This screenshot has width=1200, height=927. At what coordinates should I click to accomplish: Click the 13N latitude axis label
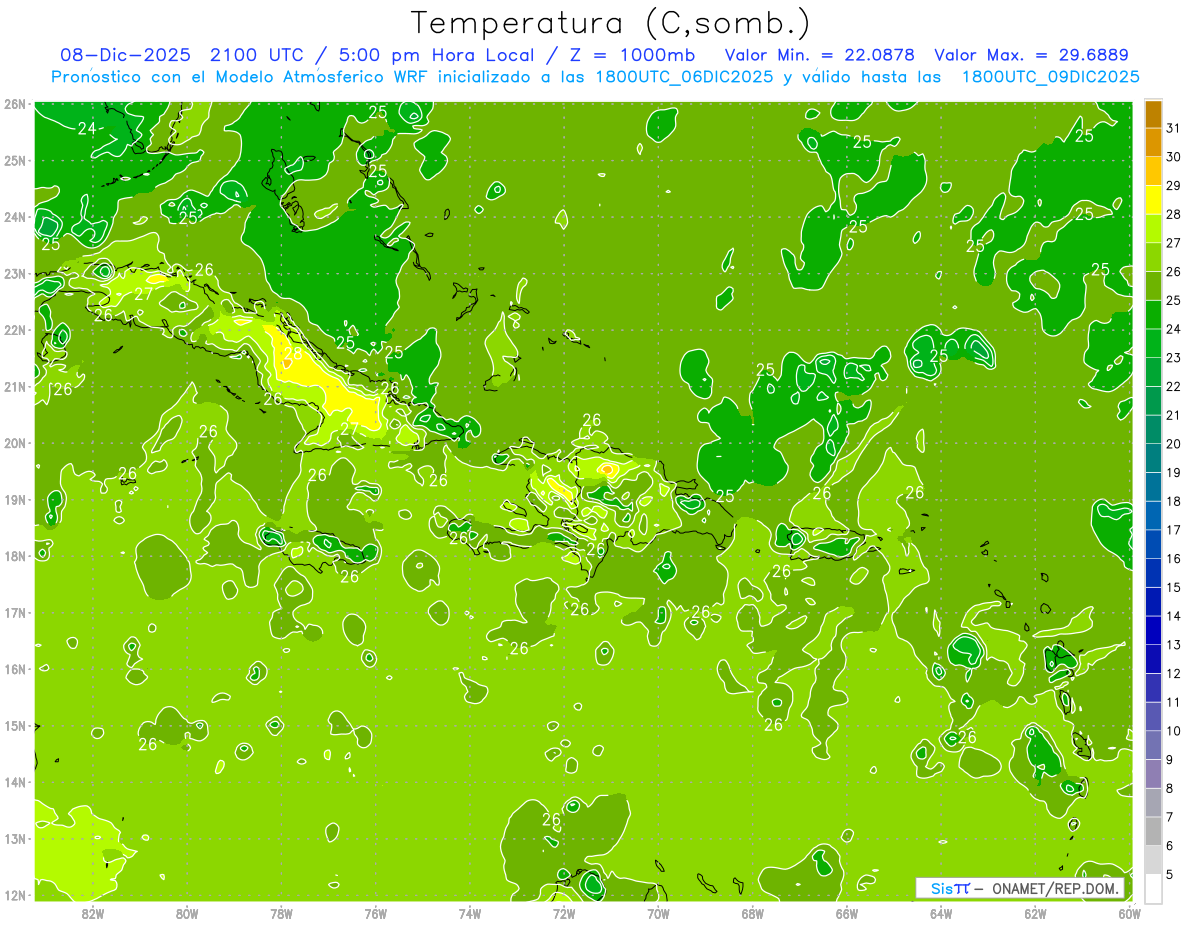tap(14, 838)
